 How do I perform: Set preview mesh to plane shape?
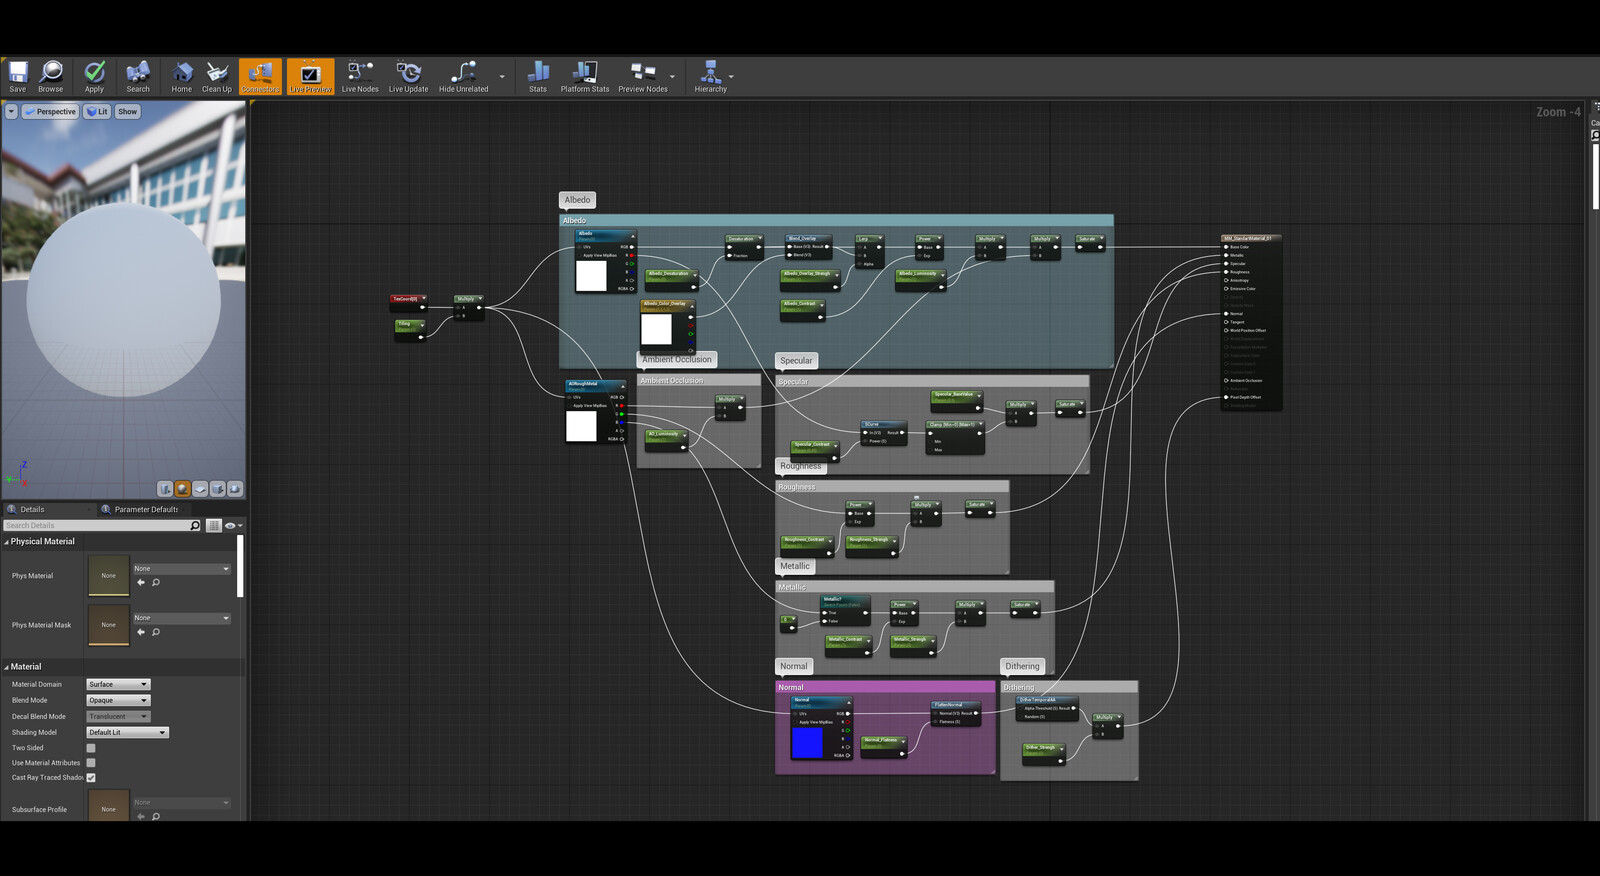tap(200, 489)
